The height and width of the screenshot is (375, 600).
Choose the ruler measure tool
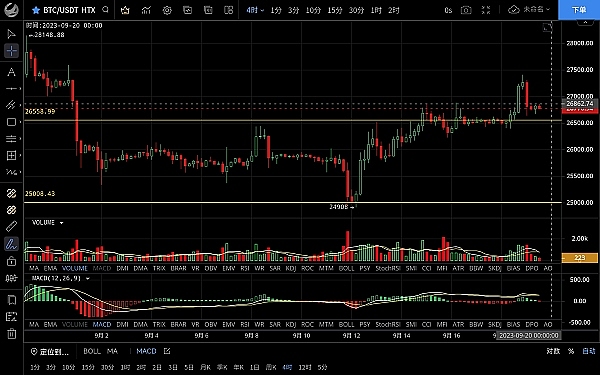coord(11,227)
